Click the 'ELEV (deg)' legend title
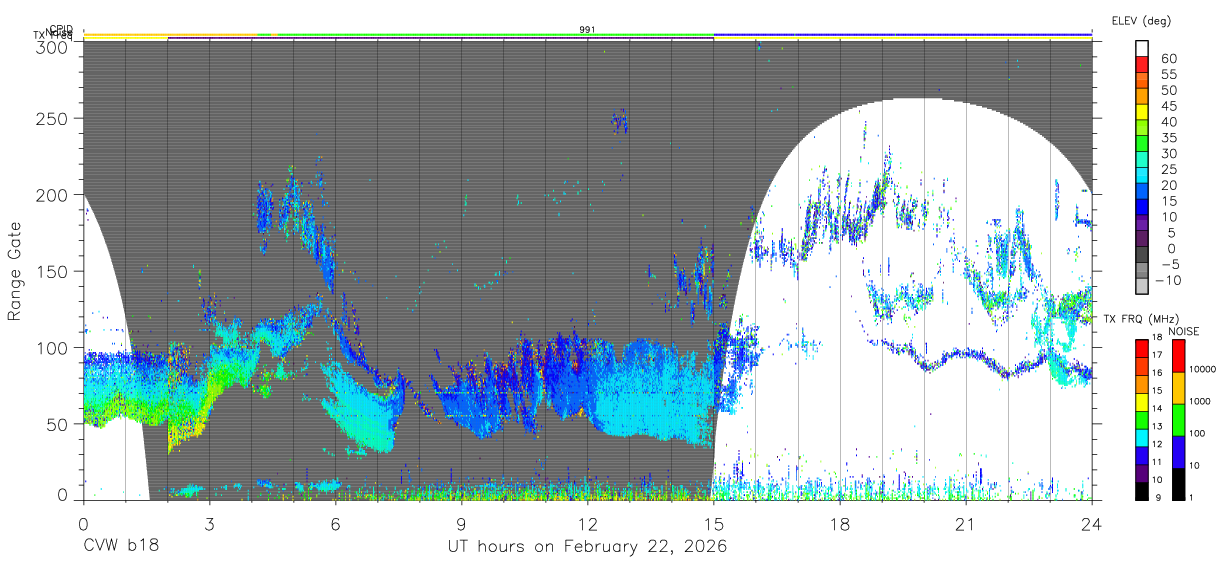1228x567 pixels. pos(1141,21)
